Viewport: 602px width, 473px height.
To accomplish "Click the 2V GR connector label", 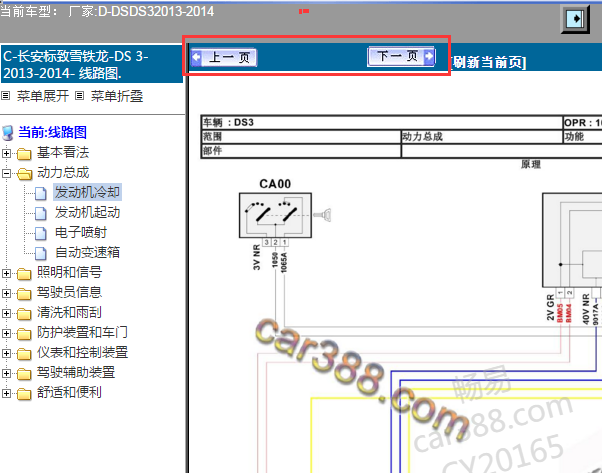I will (x=550, y=307).
